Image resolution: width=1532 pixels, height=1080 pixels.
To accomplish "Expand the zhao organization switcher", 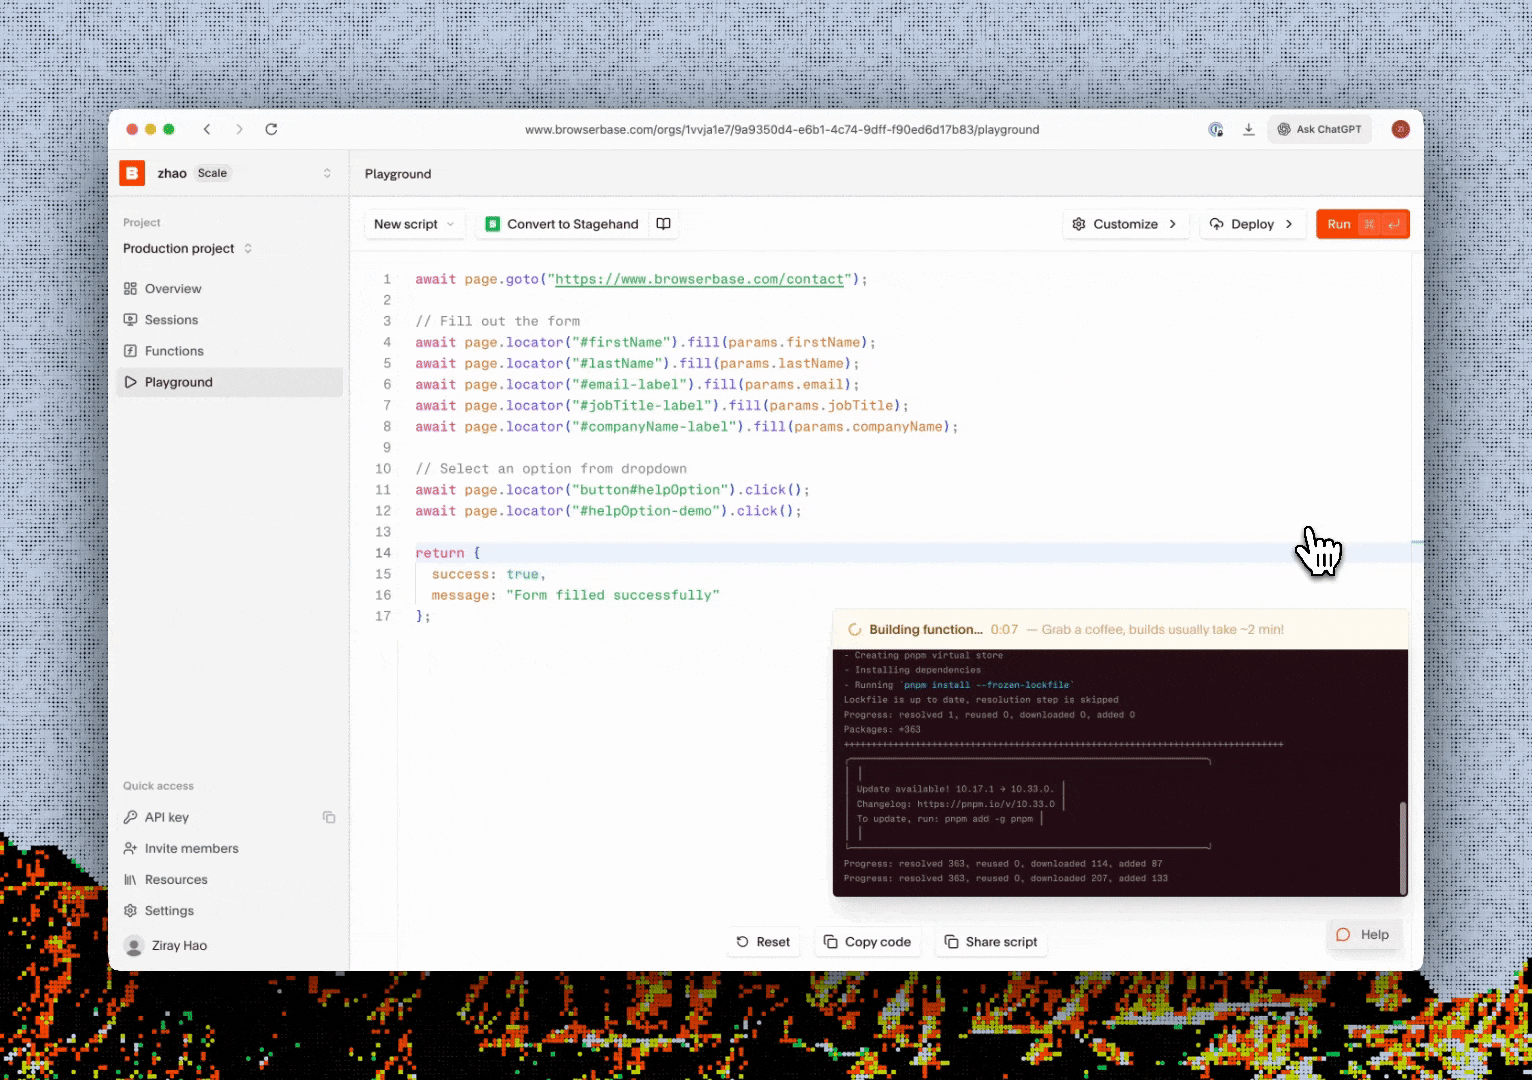I will pyautogui.click(x=327, y=173).
